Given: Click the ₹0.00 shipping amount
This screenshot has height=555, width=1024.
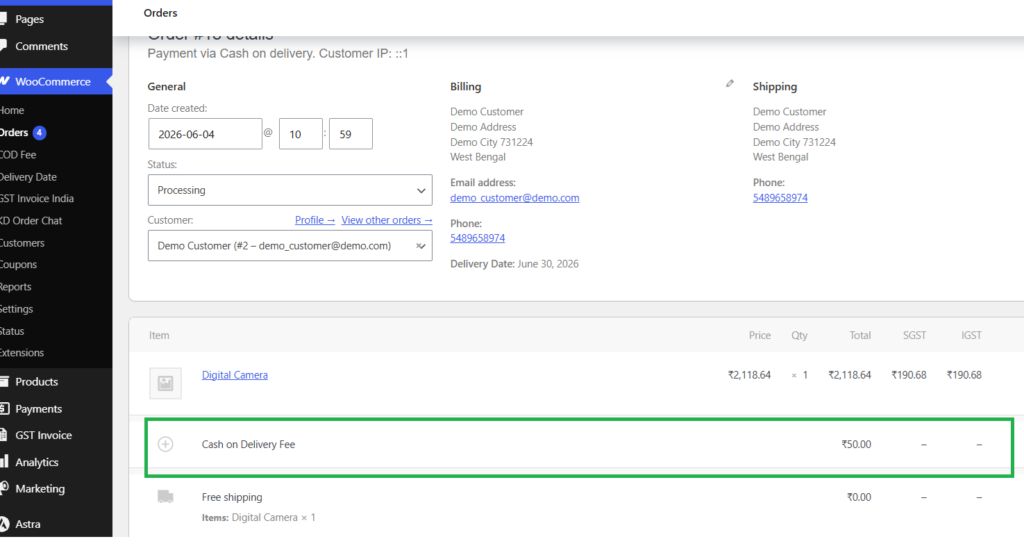Looking at the screenshot, I should pyautogui.click(x=859, y=497).
